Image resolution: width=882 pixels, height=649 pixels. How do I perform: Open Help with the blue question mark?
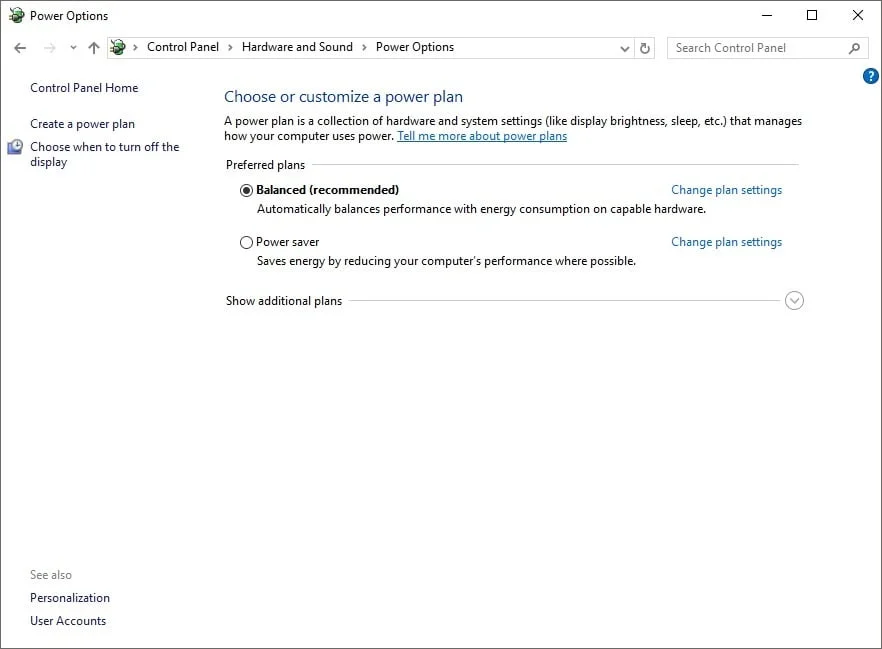870,76
